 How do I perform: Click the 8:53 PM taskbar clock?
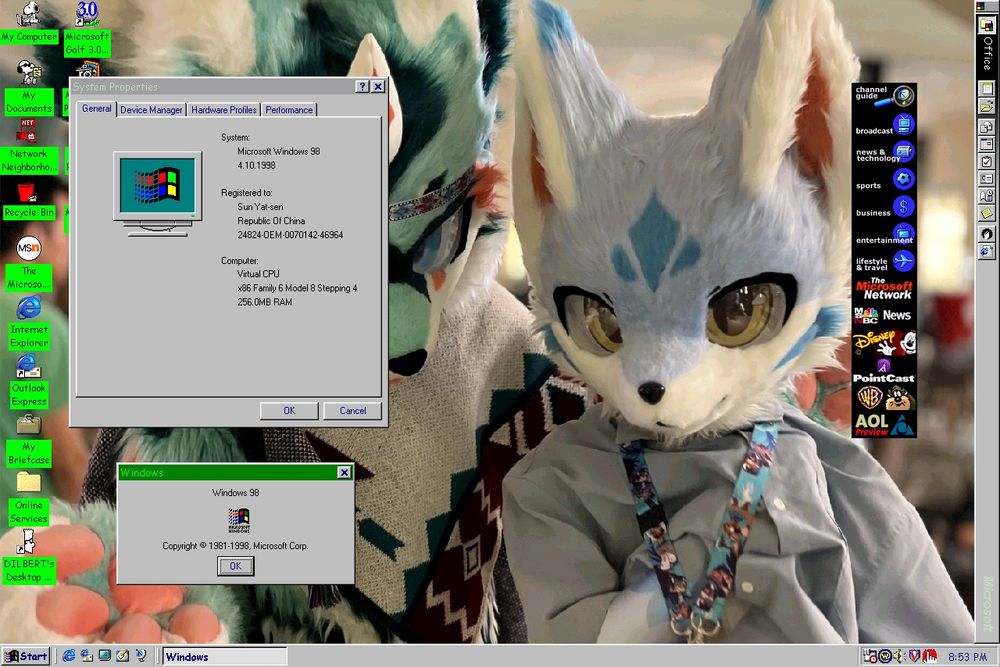[x=967, y=657]
